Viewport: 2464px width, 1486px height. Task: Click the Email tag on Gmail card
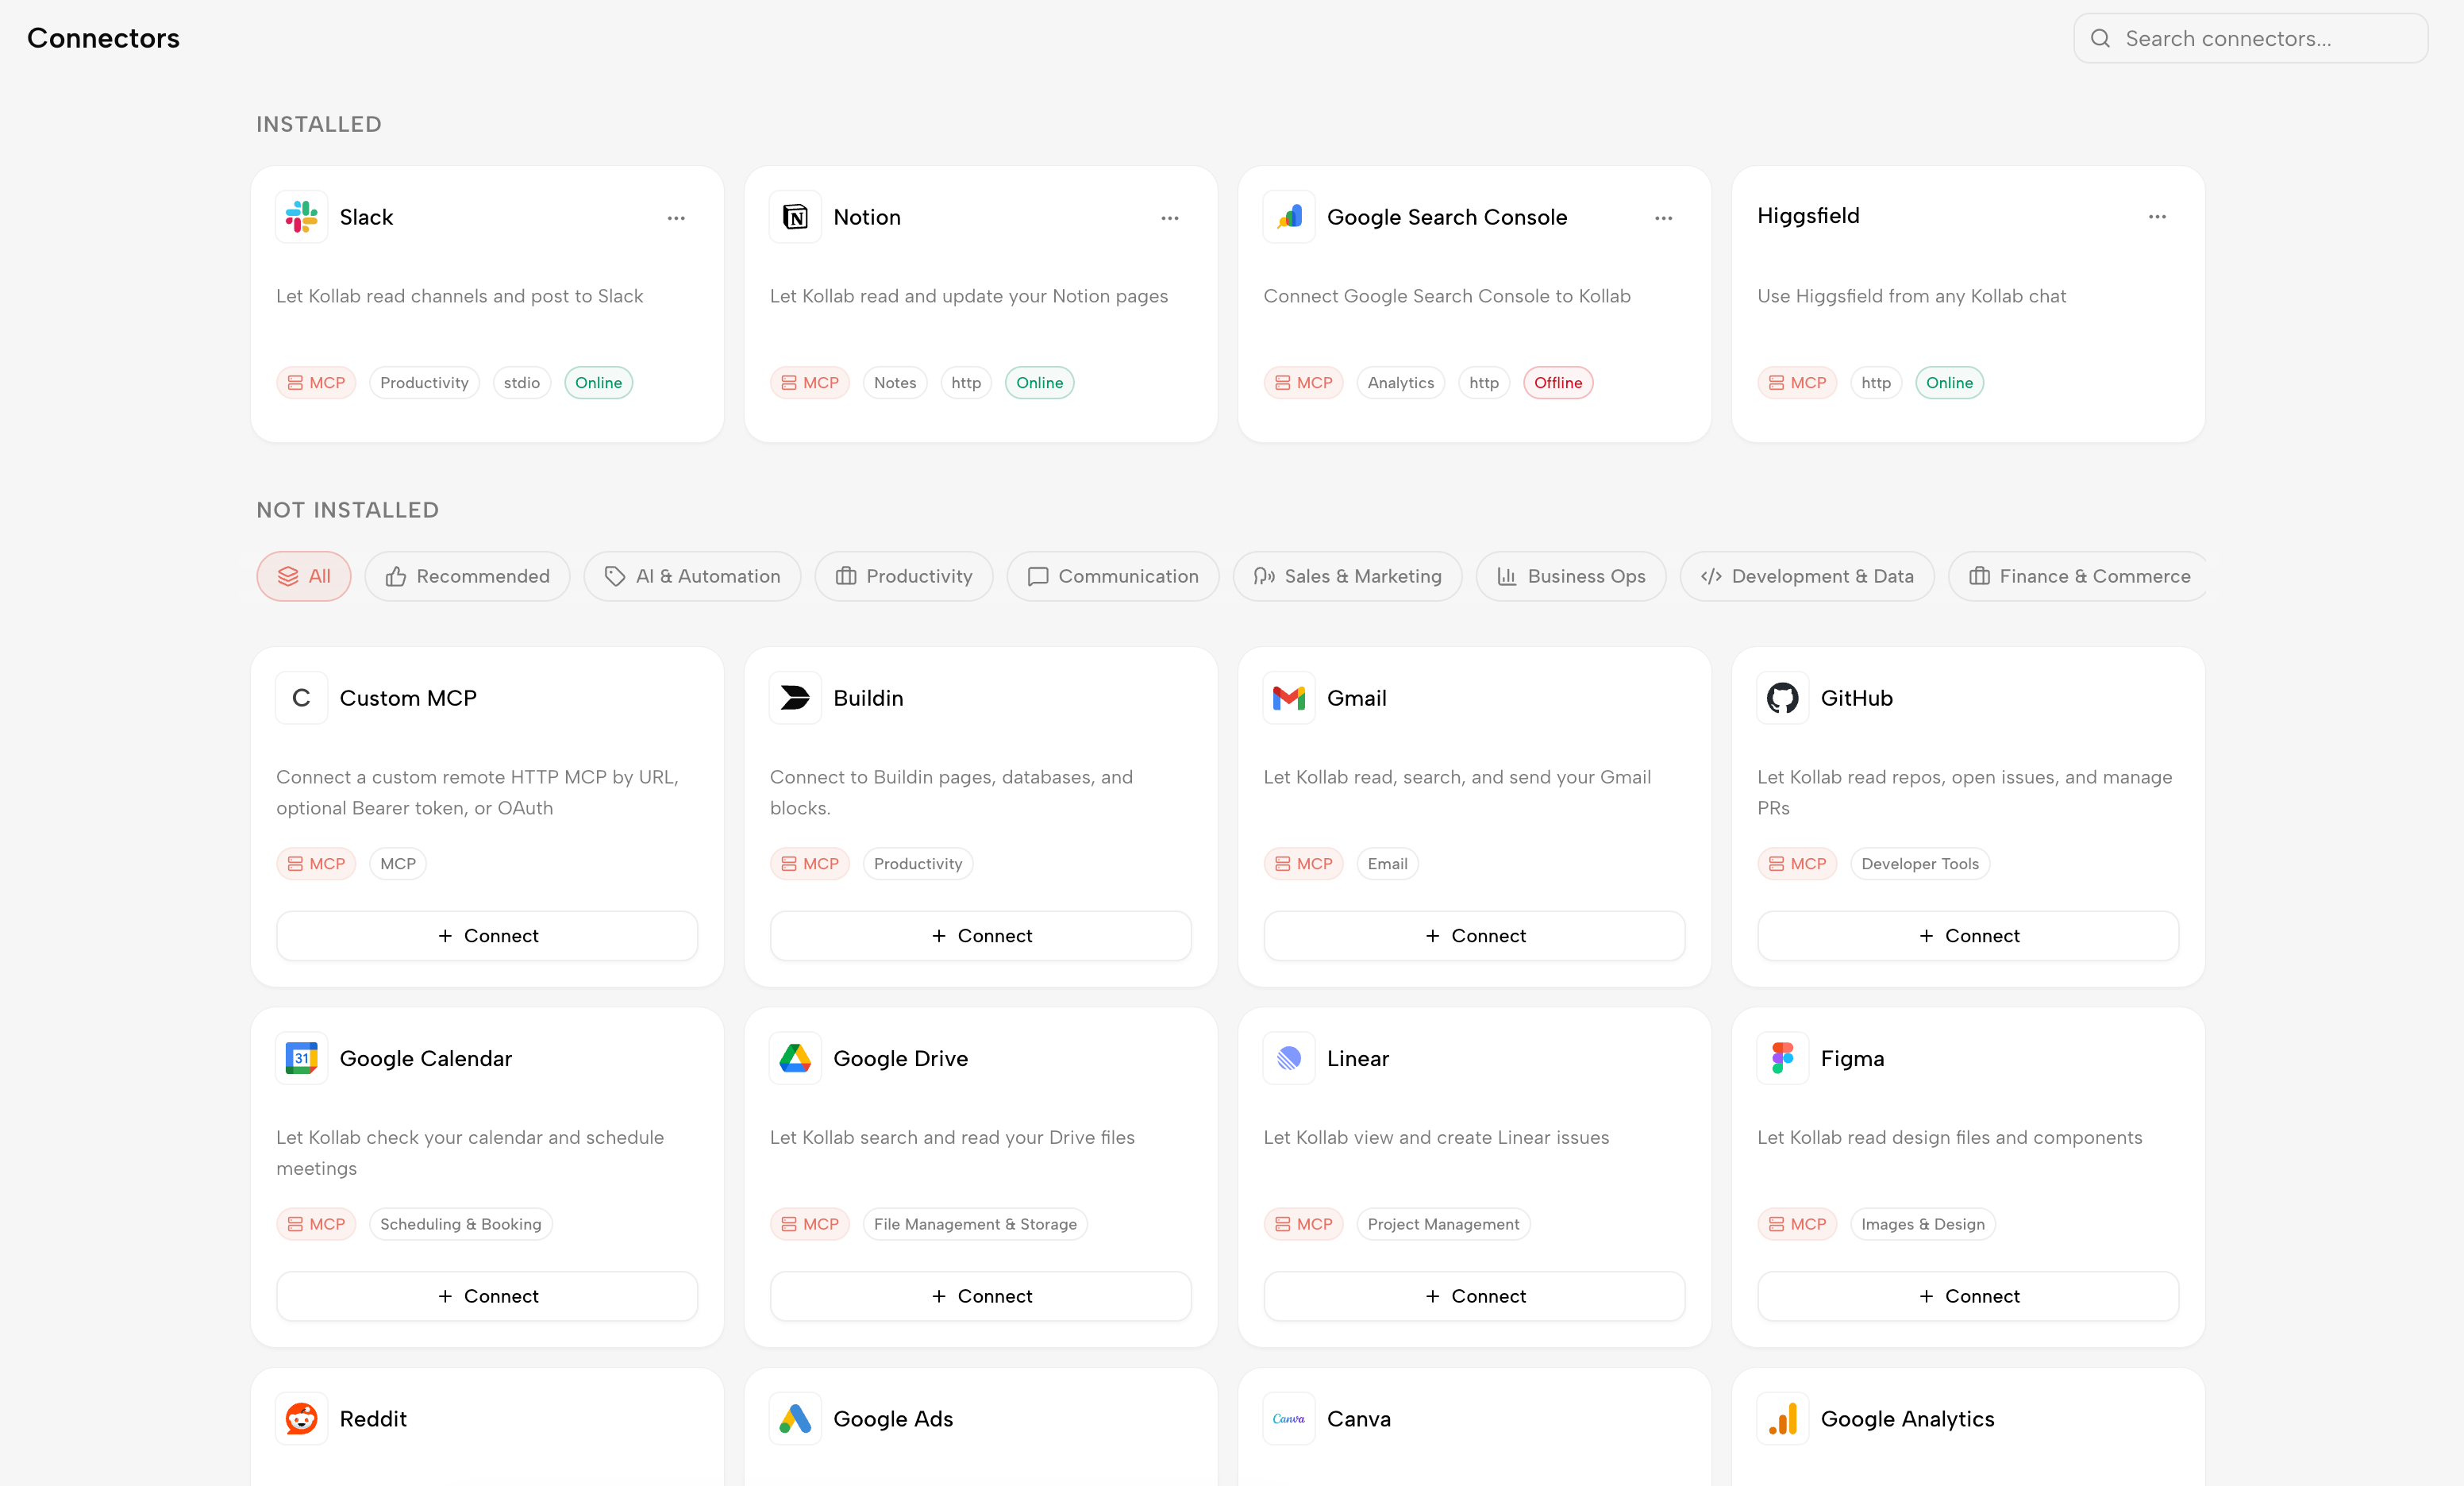pos(1387,863)
